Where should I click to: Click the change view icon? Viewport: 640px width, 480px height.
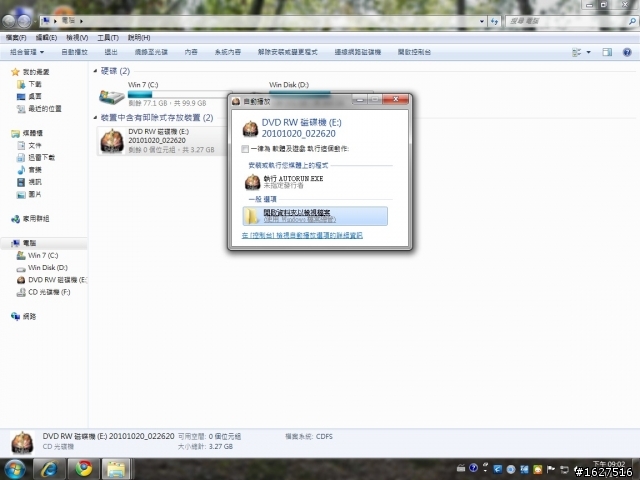coord(576,52)
